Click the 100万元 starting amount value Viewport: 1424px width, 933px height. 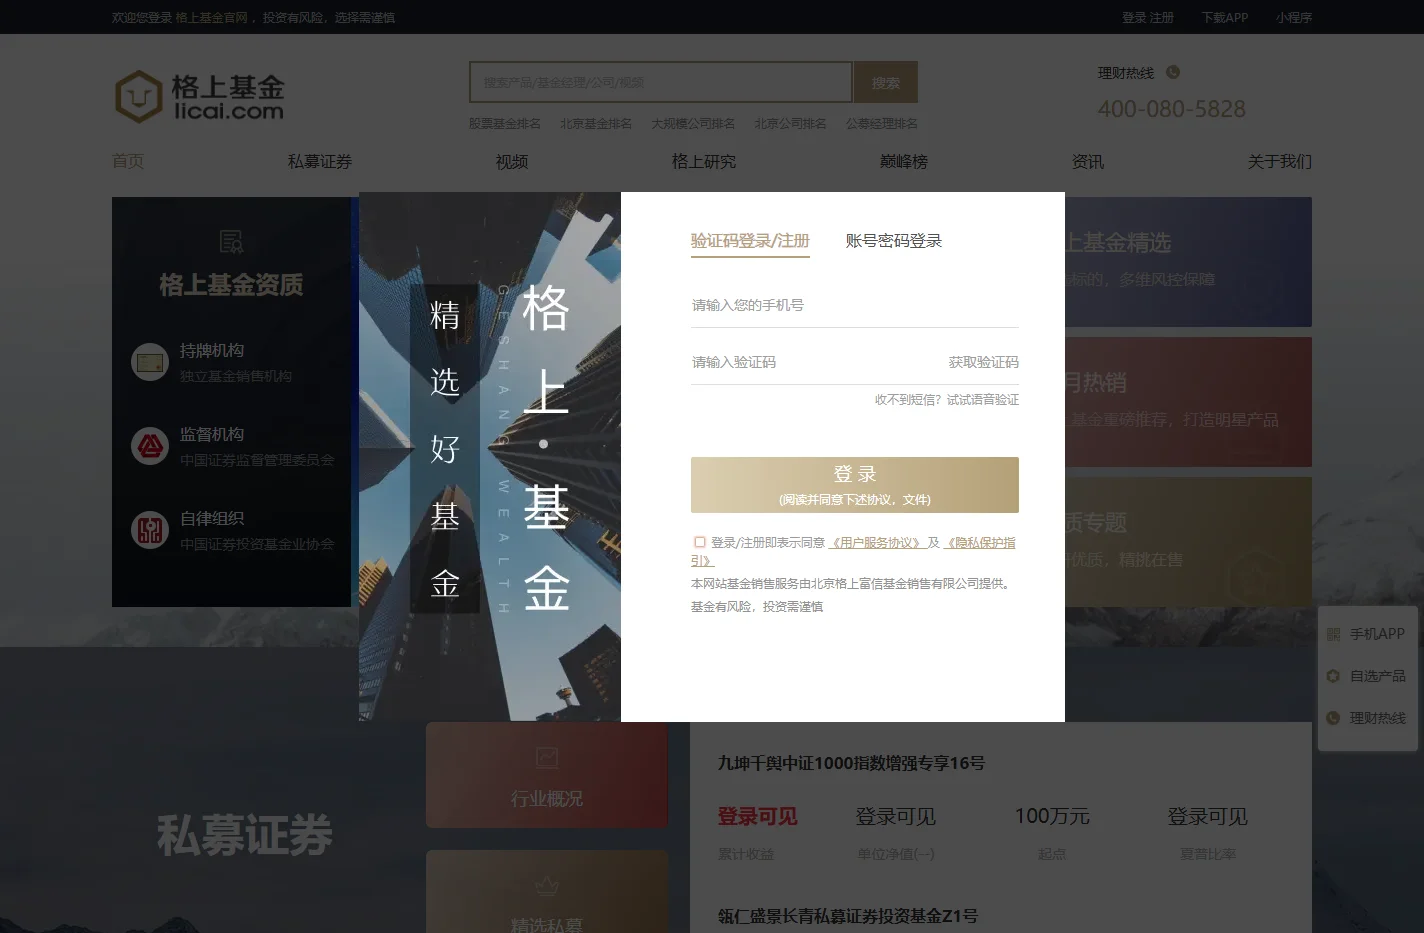[1052, 817]
